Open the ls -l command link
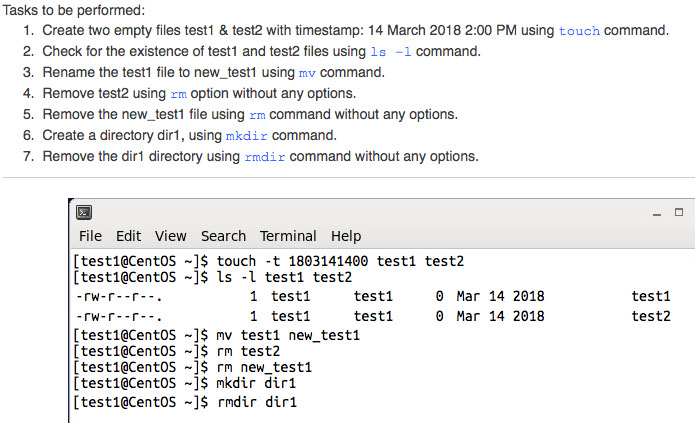 390,52
